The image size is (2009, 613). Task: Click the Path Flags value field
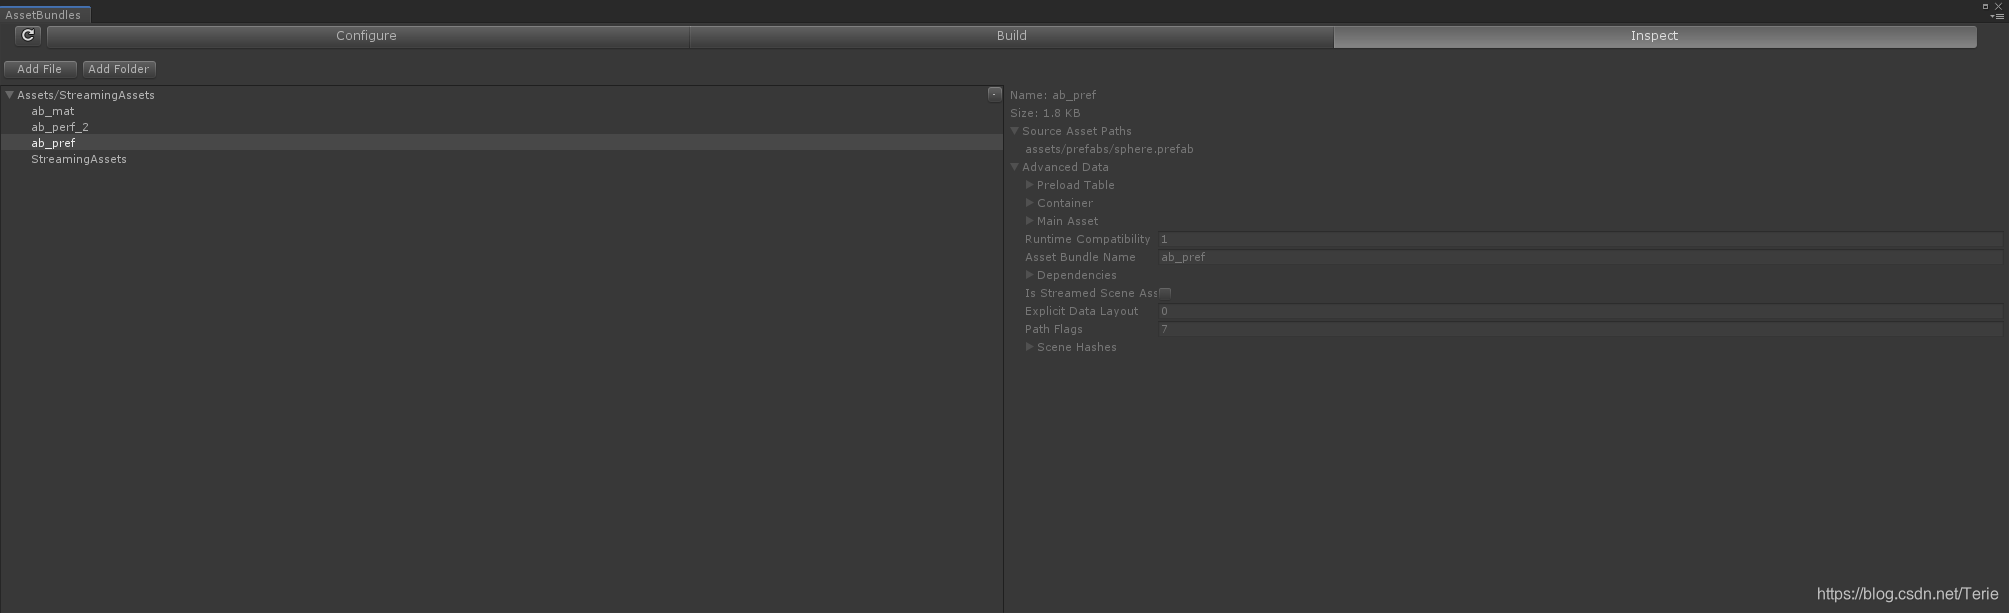coord(1581,329)
